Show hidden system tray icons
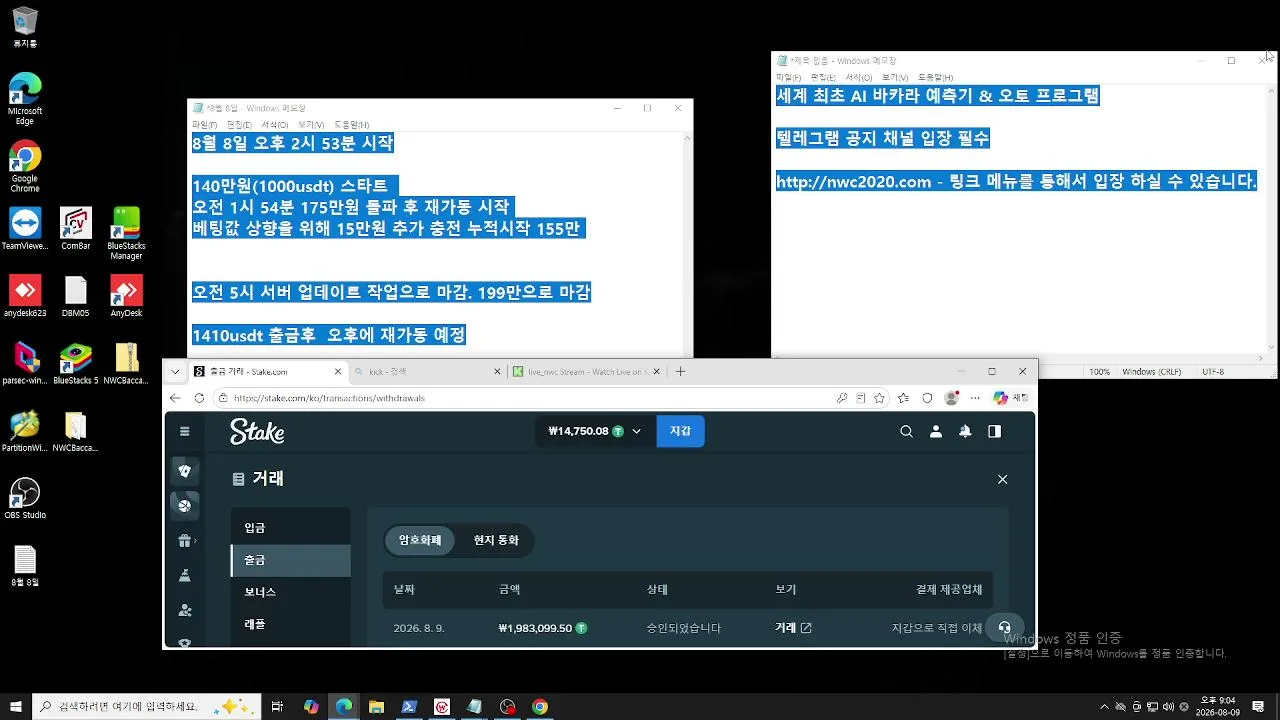 point(1104,707)
